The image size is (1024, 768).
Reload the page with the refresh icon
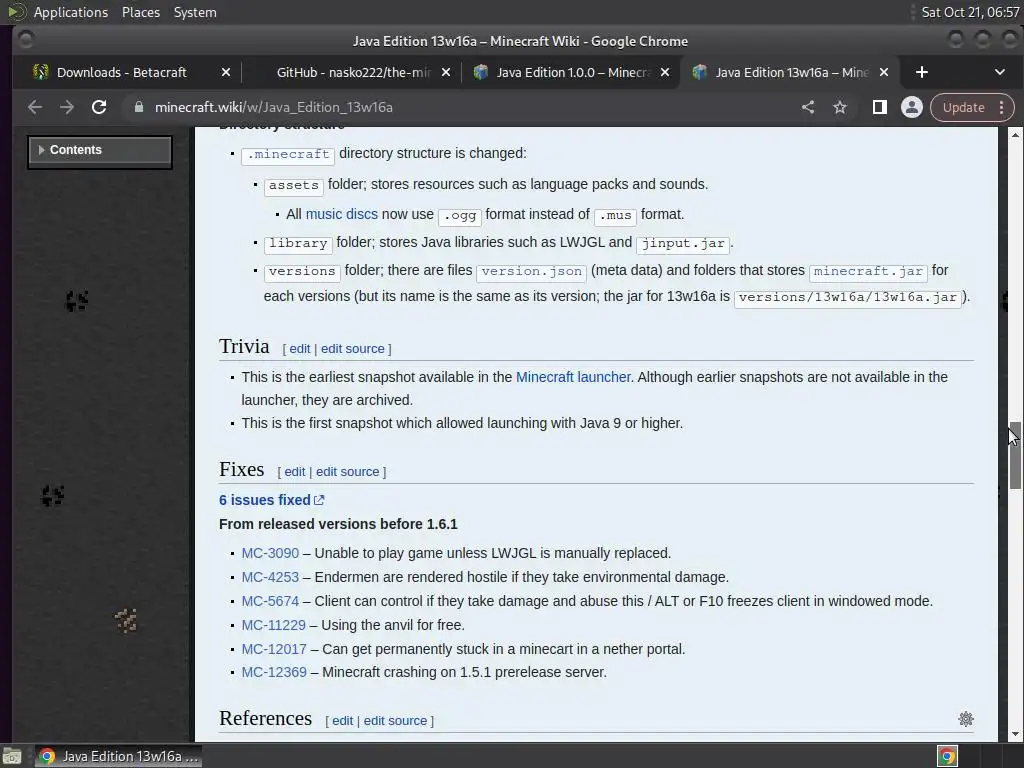click(99, 107)
